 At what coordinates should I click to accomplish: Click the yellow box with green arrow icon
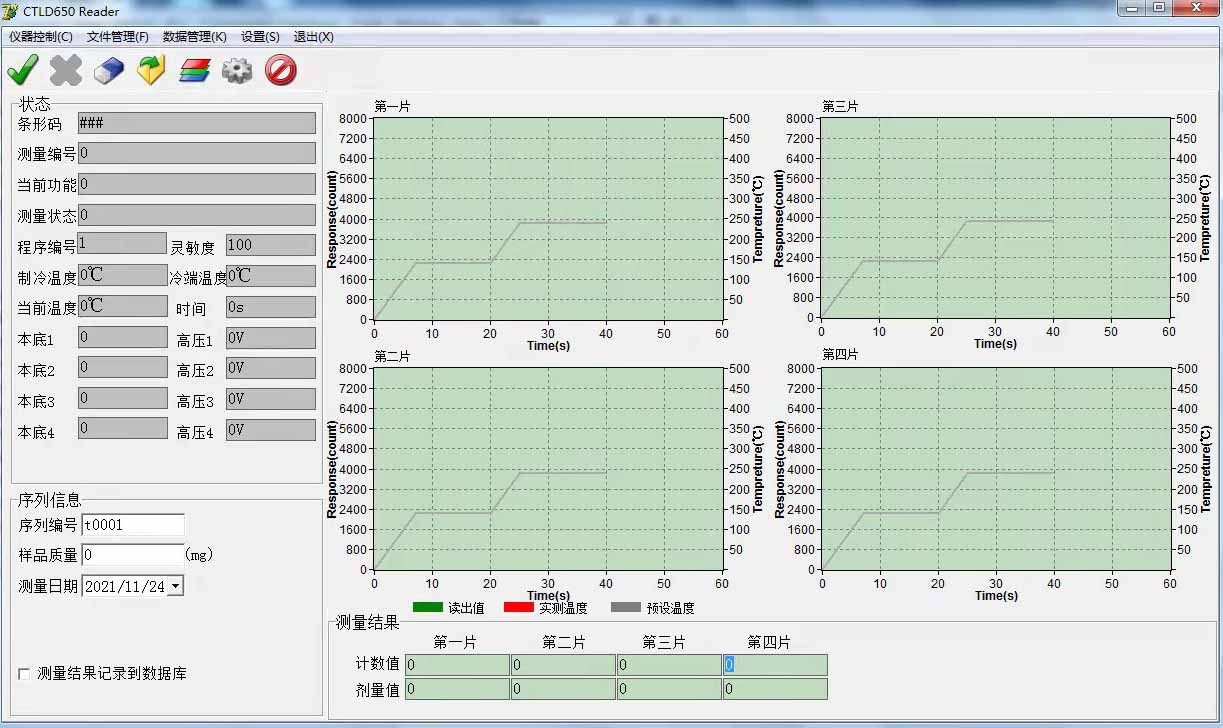pos(151,70)
